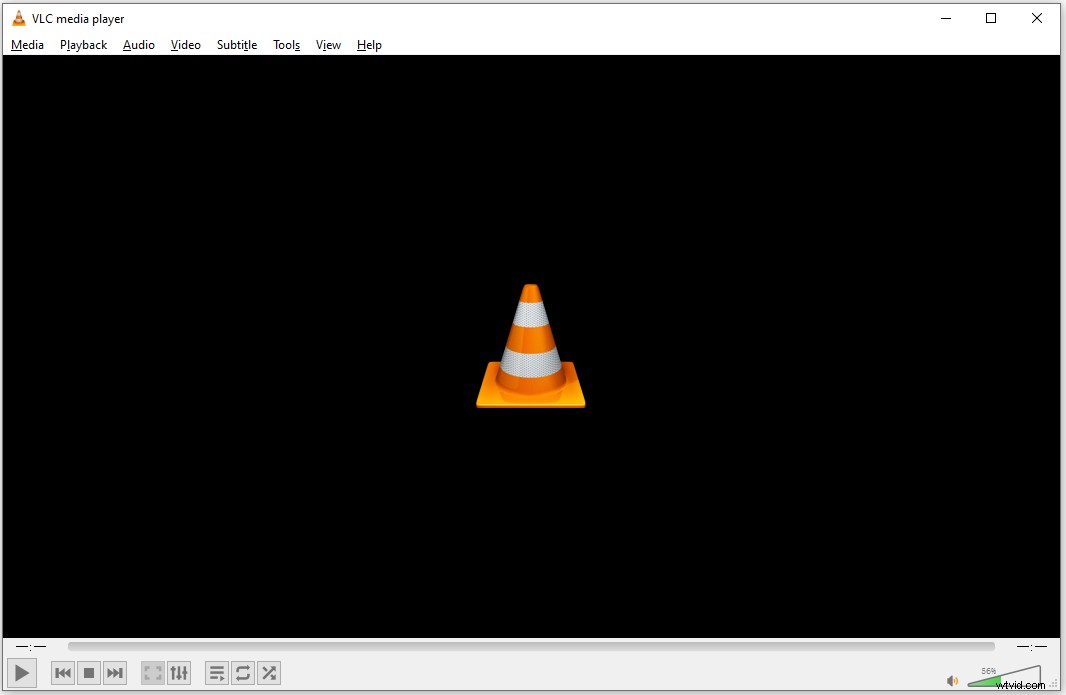Click the Previous media button

pyautogui.click(x=63, y=673)
